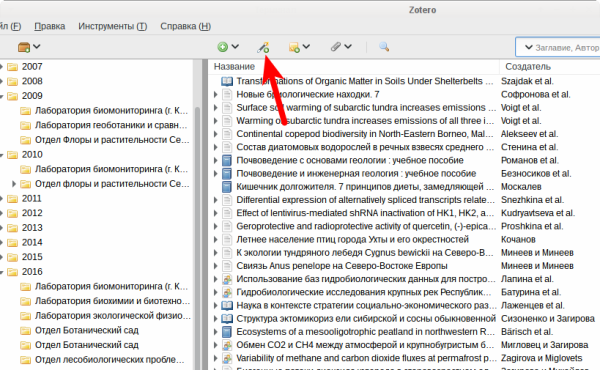The height and width of the screenshot is (370, 600).
Task: Open the Справка (H) menu
Action: coord(186,26)
